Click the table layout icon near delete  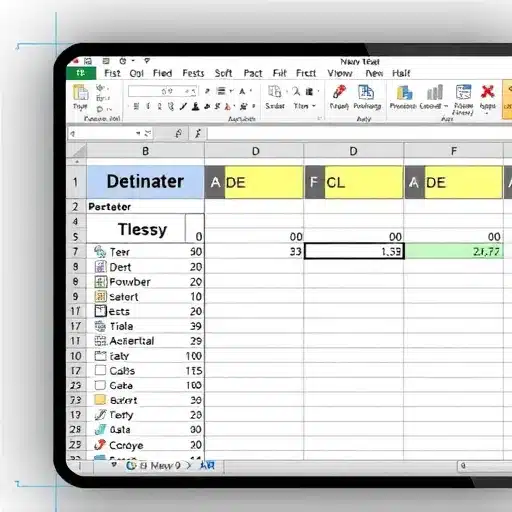click(x=463, y=92)
